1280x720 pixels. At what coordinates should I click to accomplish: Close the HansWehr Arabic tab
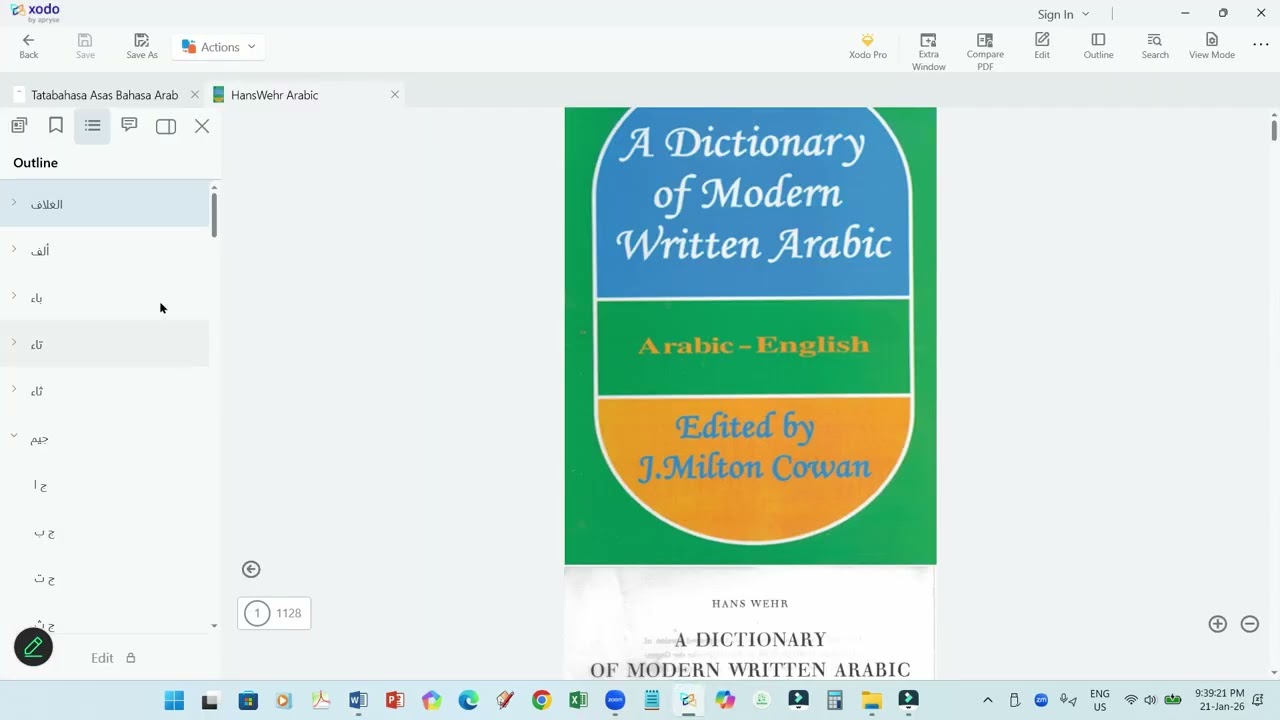(395, 95)
